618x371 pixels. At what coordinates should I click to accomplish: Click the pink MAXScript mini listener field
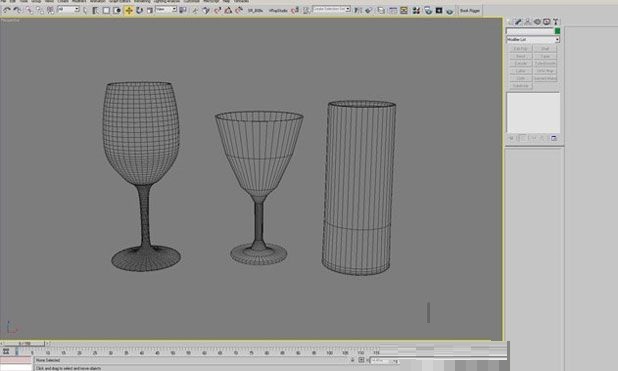click(16, 360)
